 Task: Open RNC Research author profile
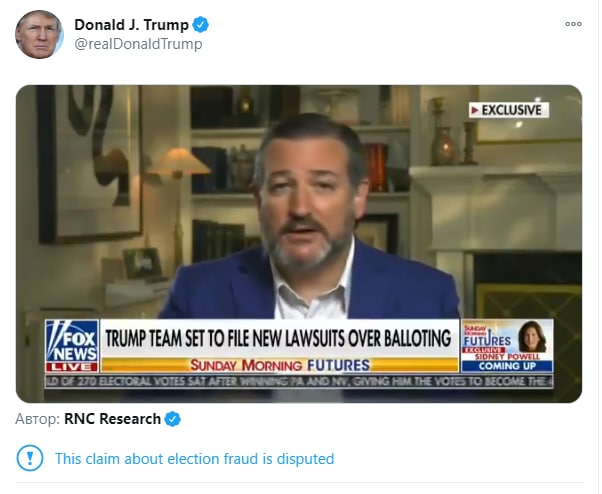[x=112, y=419]
